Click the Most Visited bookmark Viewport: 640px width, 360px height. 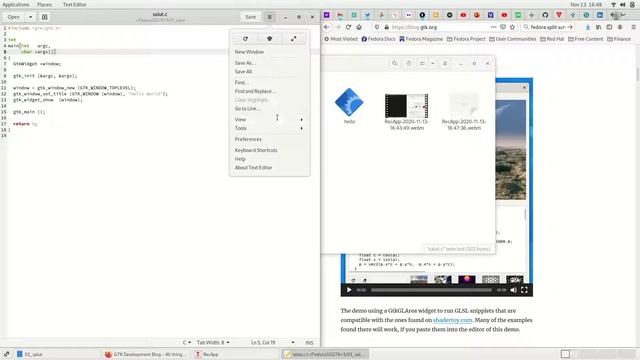click(341, 39)
